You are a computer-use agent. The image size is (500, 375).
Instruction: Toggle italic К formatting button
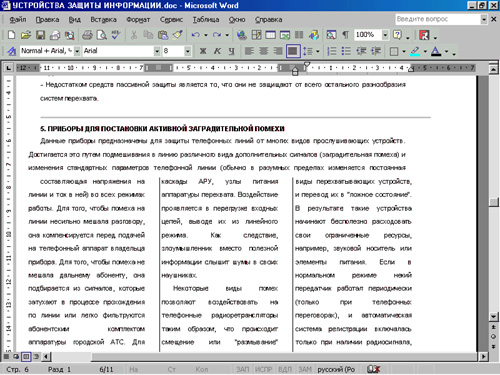(217, 51)
